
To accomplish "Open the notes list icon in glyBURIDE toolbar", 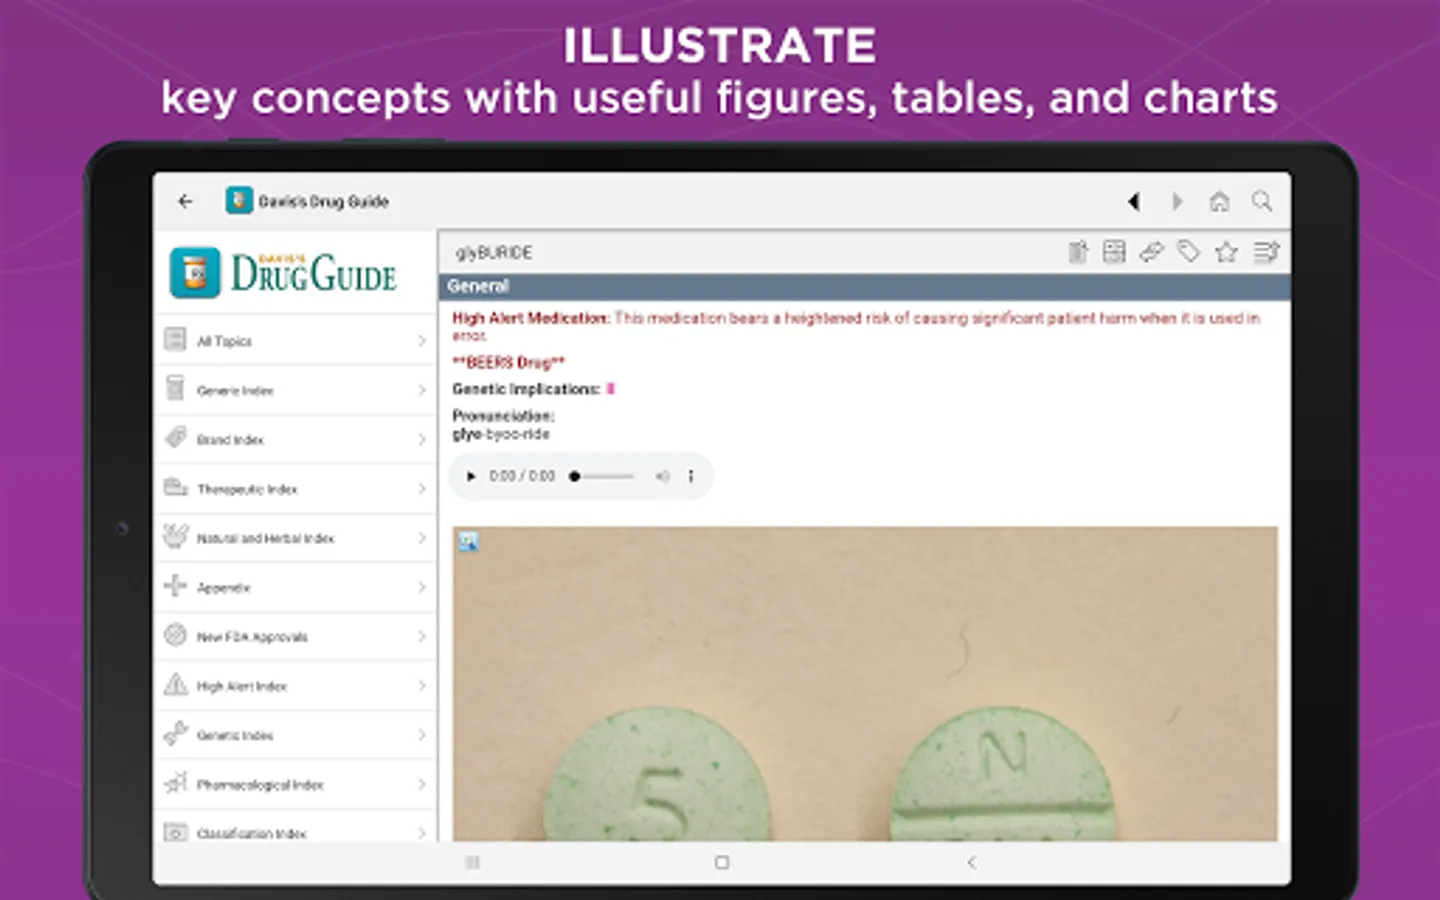I will pos(1265,252).
